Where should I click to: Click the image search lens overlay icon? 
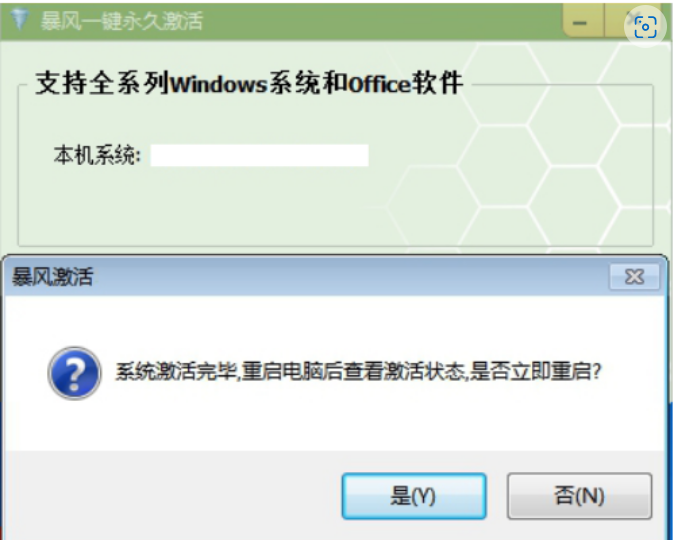tap(645, 27)
